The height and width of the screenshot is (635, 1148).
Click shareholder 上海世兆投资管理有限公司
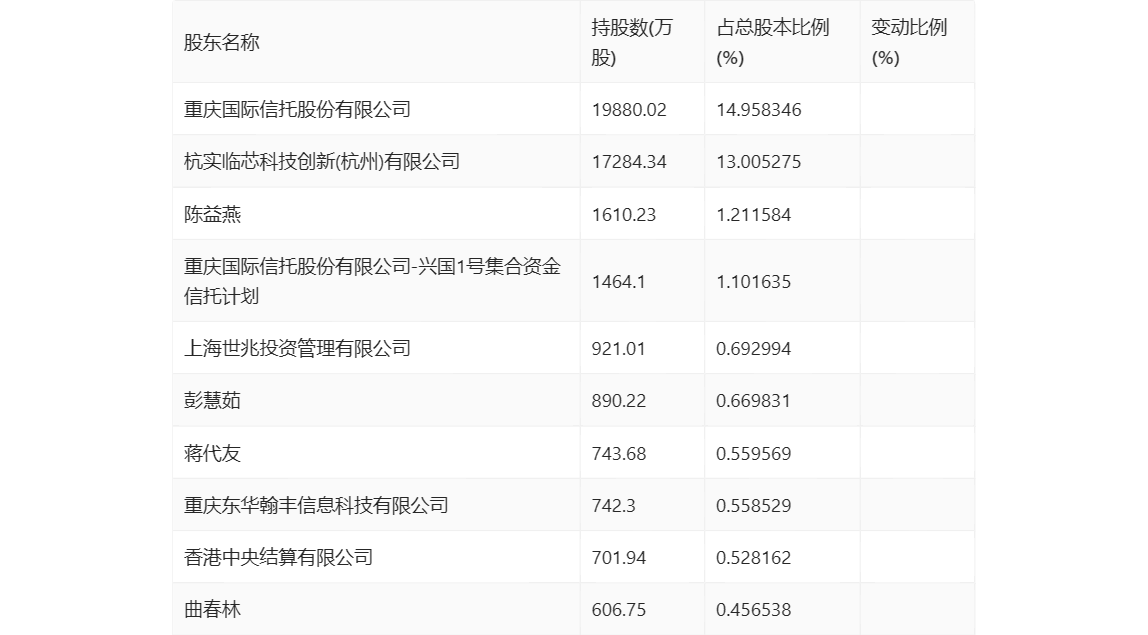coord(297,349)
